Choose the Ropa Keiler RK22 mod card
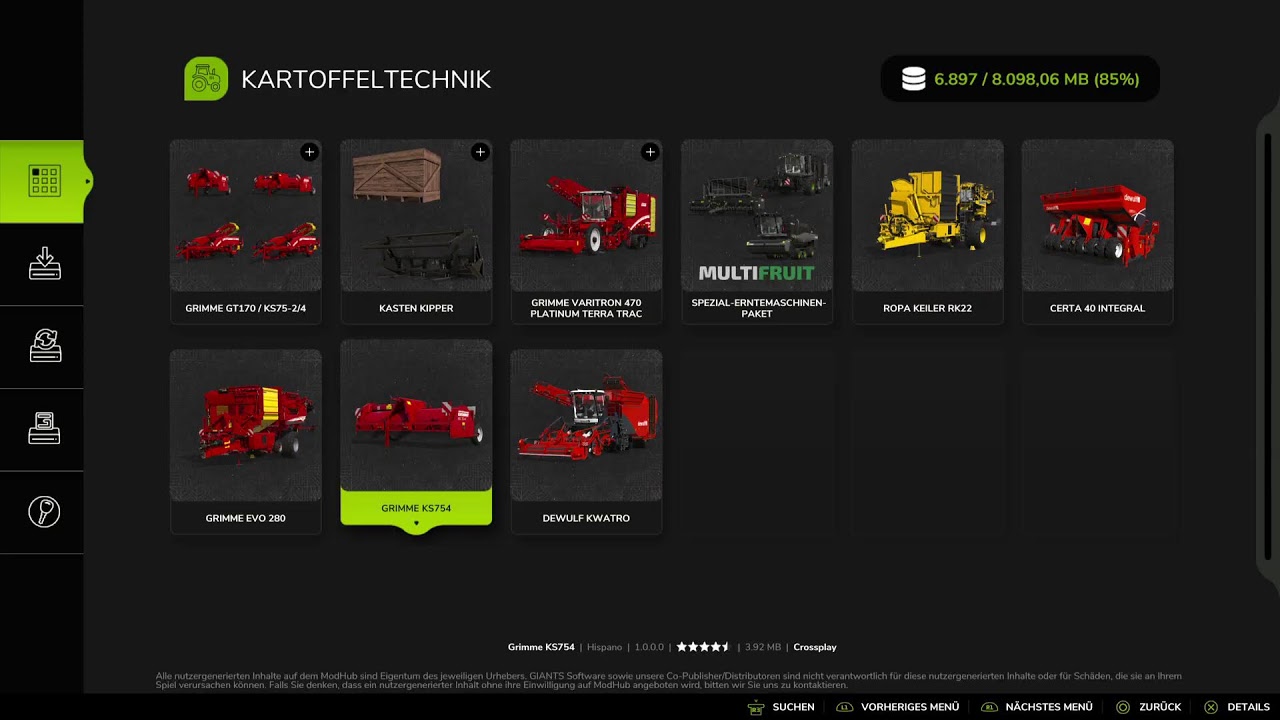Viewport: 1280px width, 720px height. 927,232
